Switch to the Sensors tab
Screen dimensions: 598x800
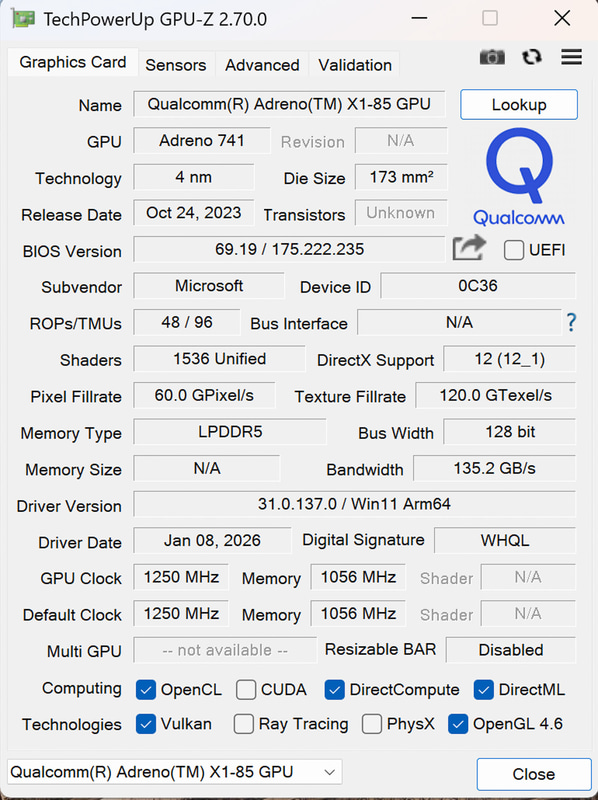click(176, 65)
